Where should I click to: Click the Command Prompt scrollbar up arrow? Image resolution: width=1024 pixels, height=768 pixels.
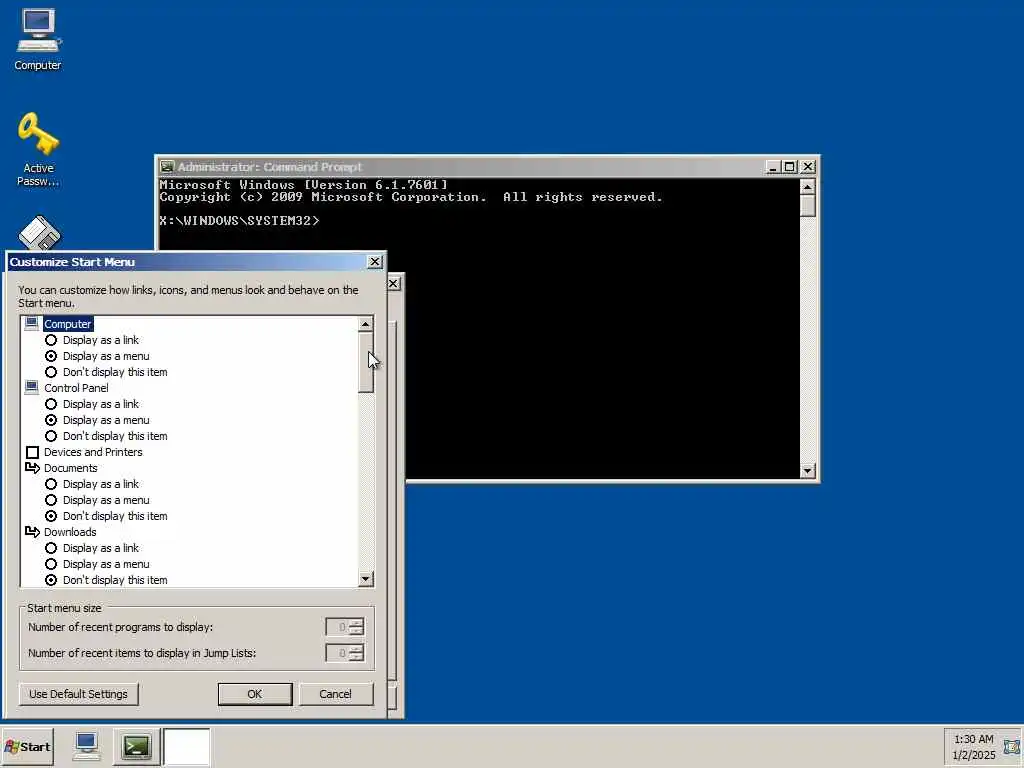point(808,187)
